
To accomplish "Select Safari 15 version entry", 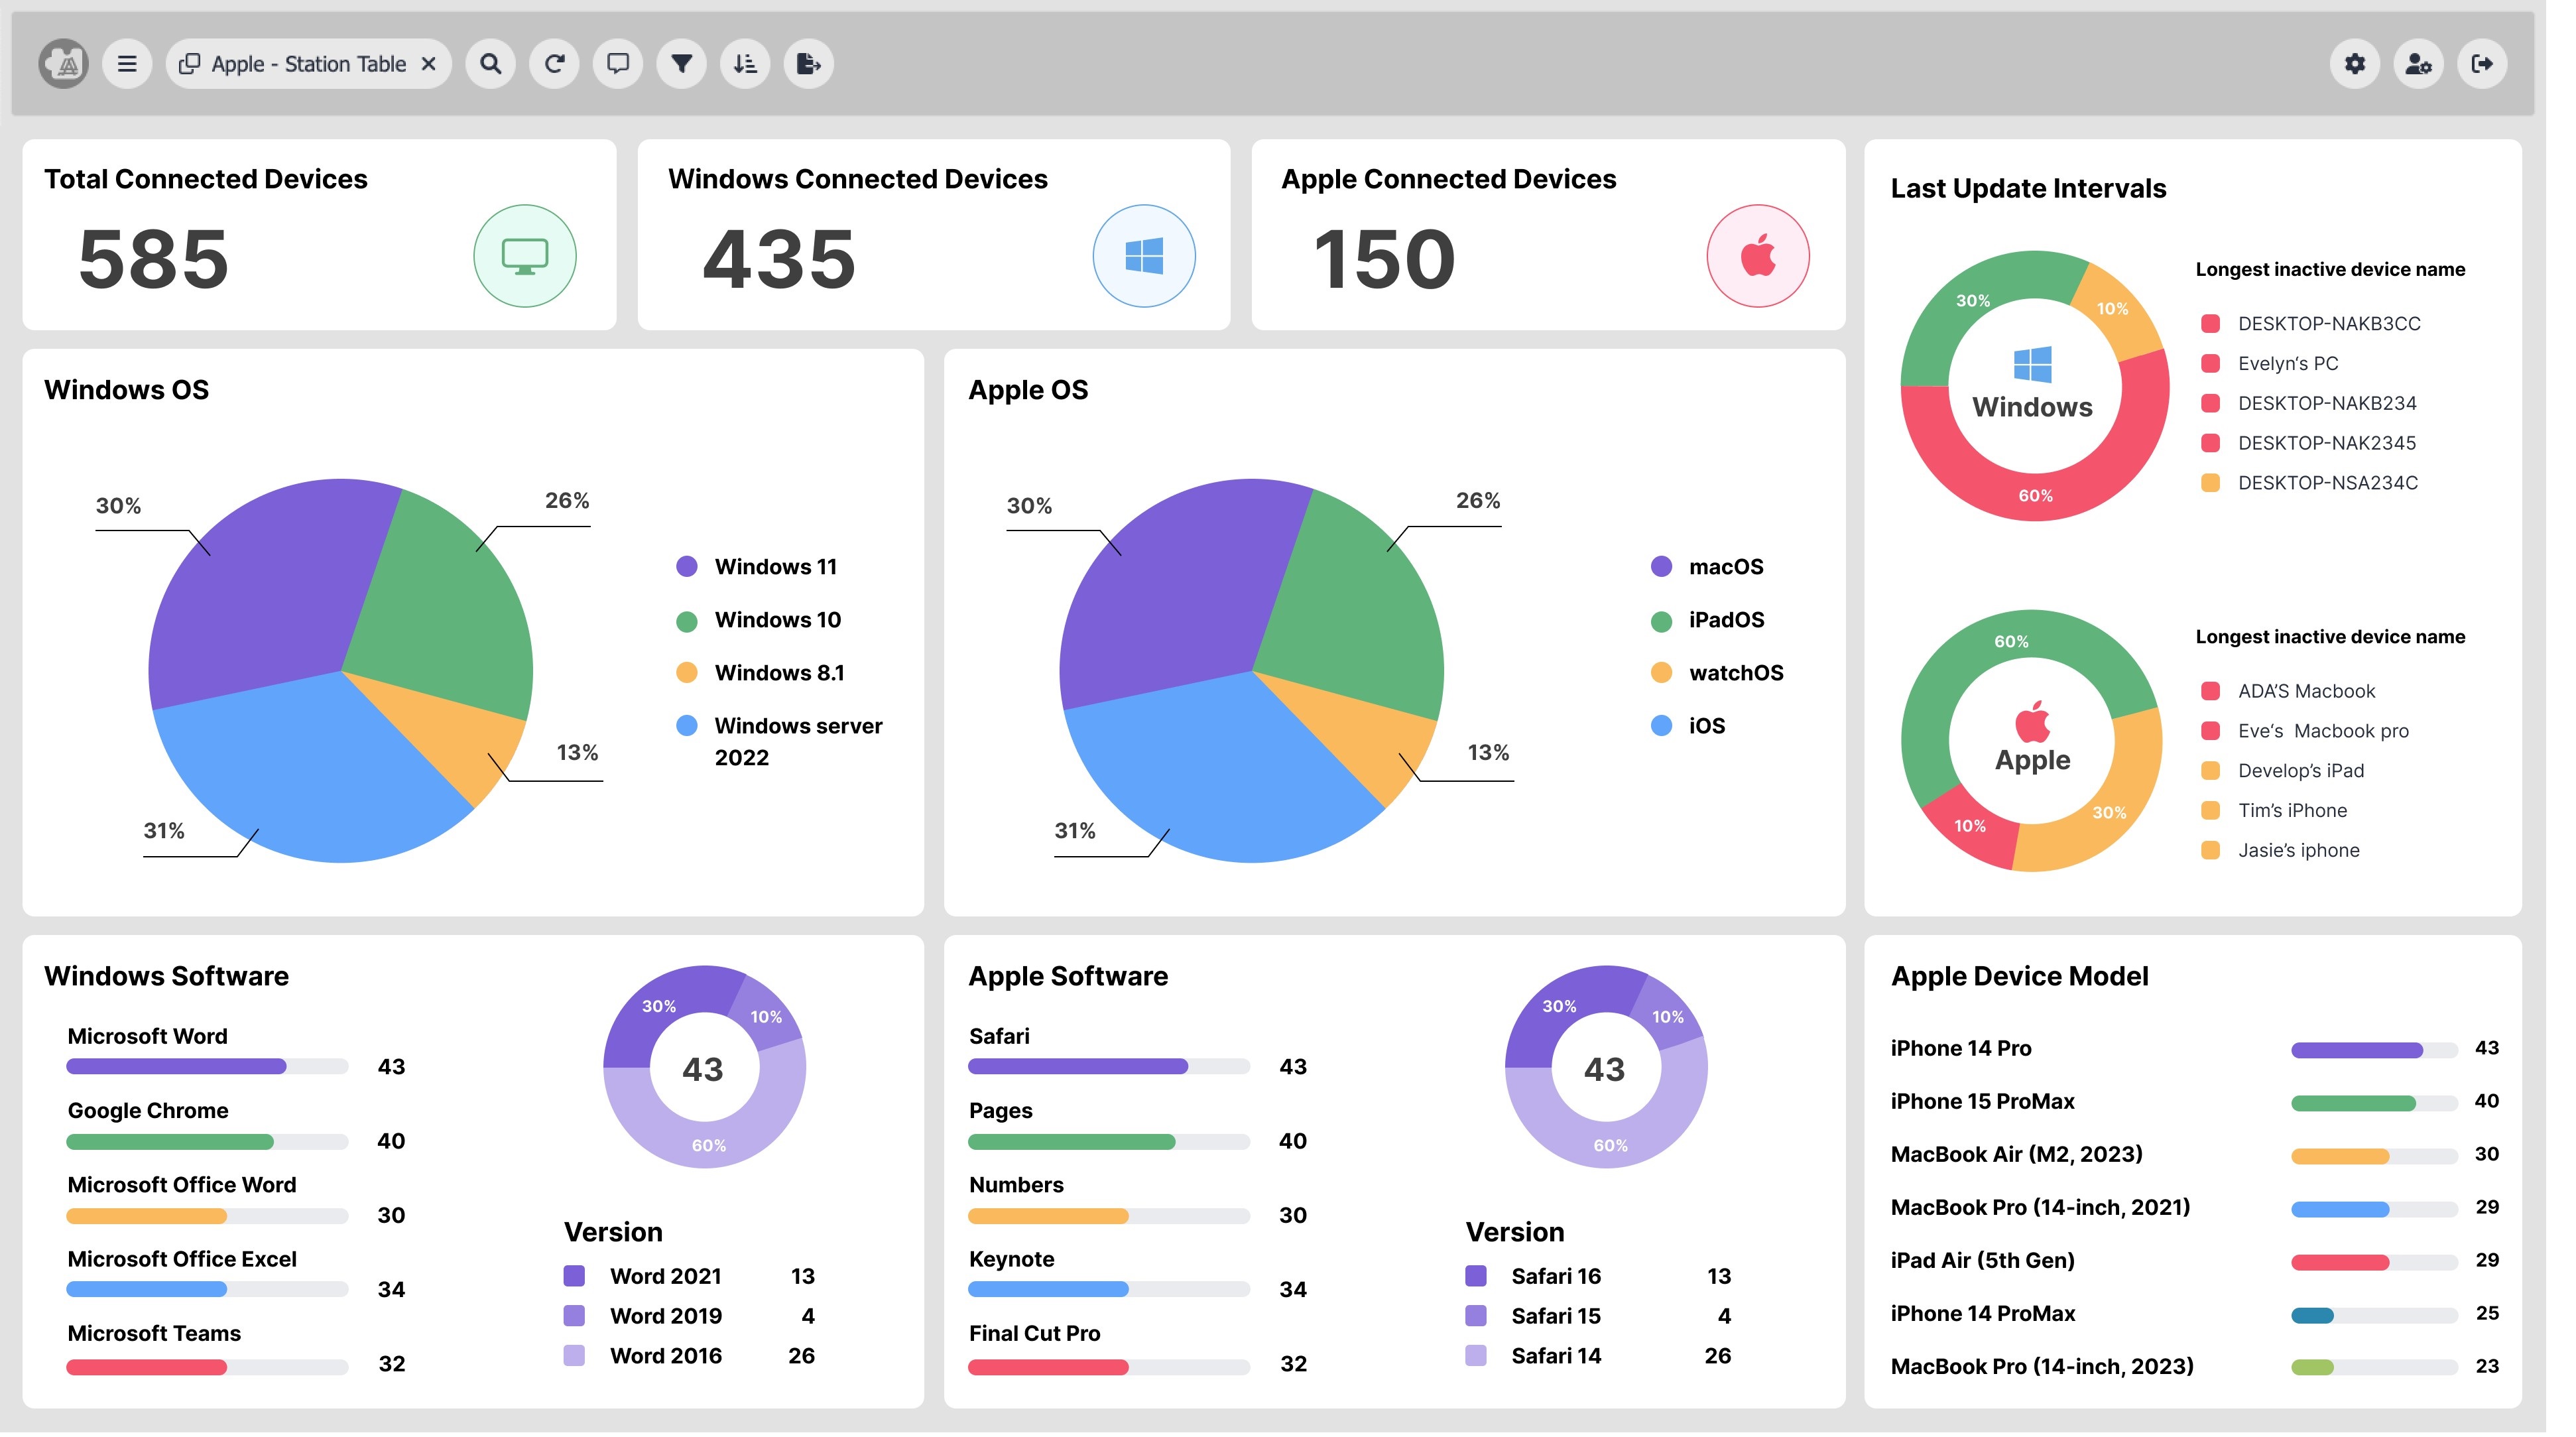I will tap(1598, 1317).
